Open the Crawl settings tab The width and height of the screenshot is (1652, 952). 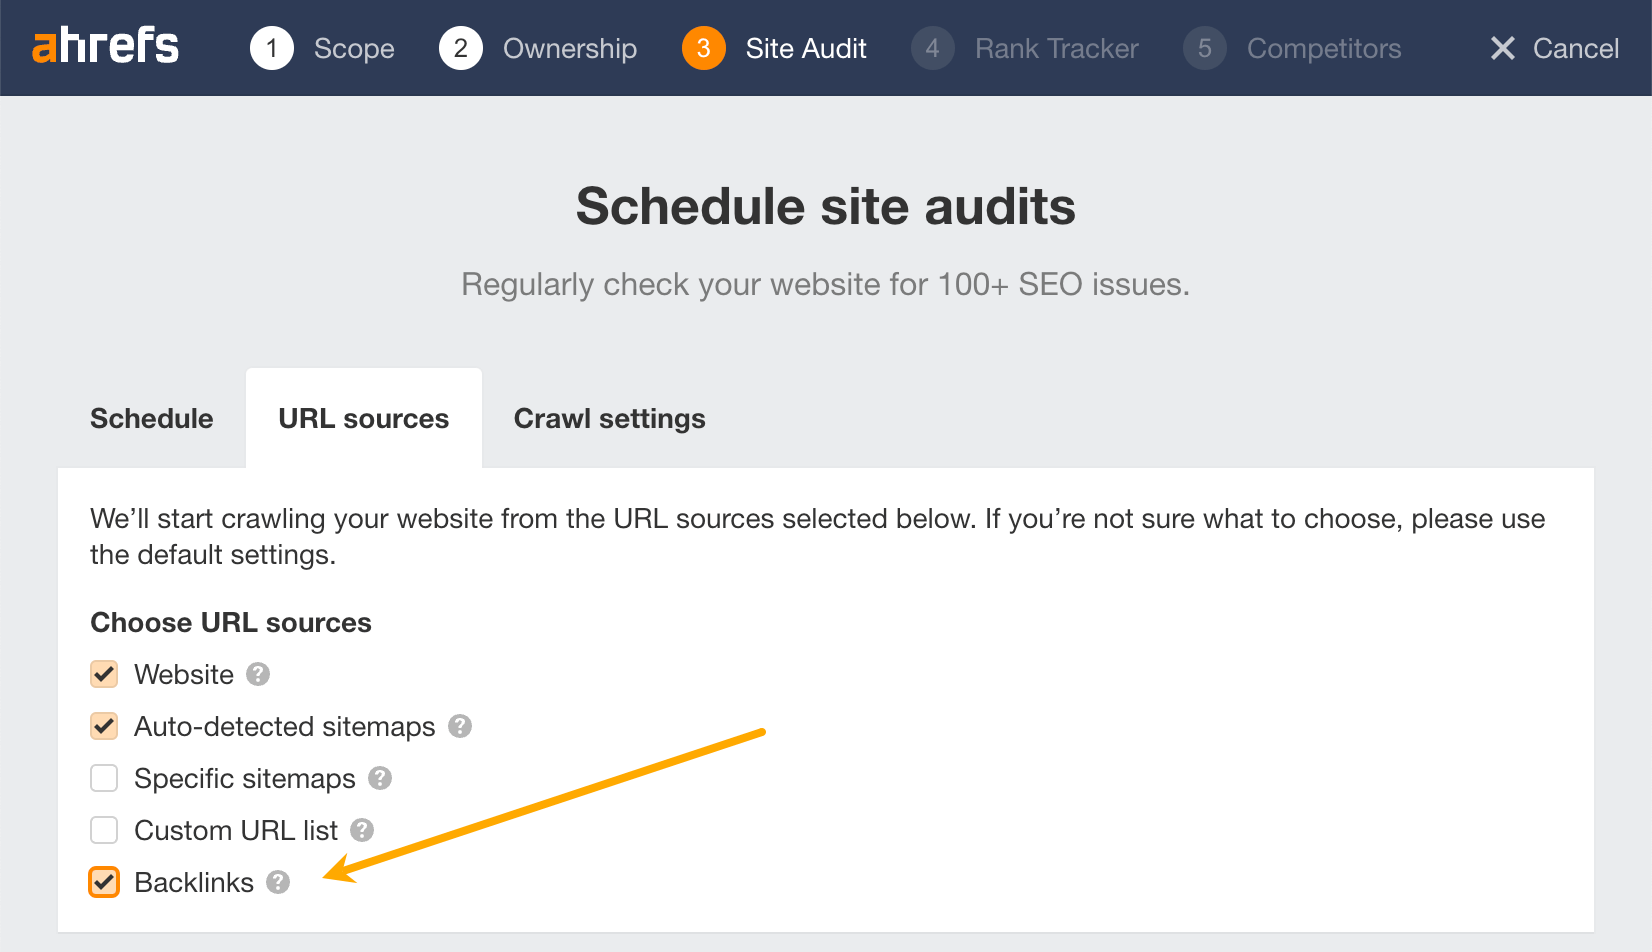[x=609, y=418]
